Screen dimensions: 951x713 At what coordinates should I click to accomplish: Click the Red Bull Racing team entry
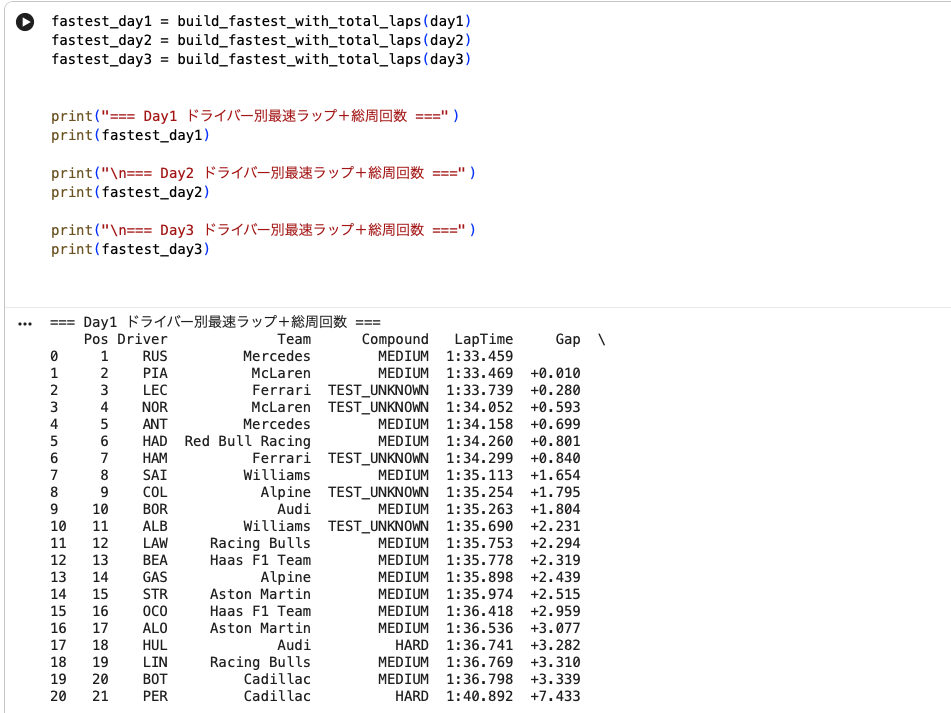click(247, 441)
